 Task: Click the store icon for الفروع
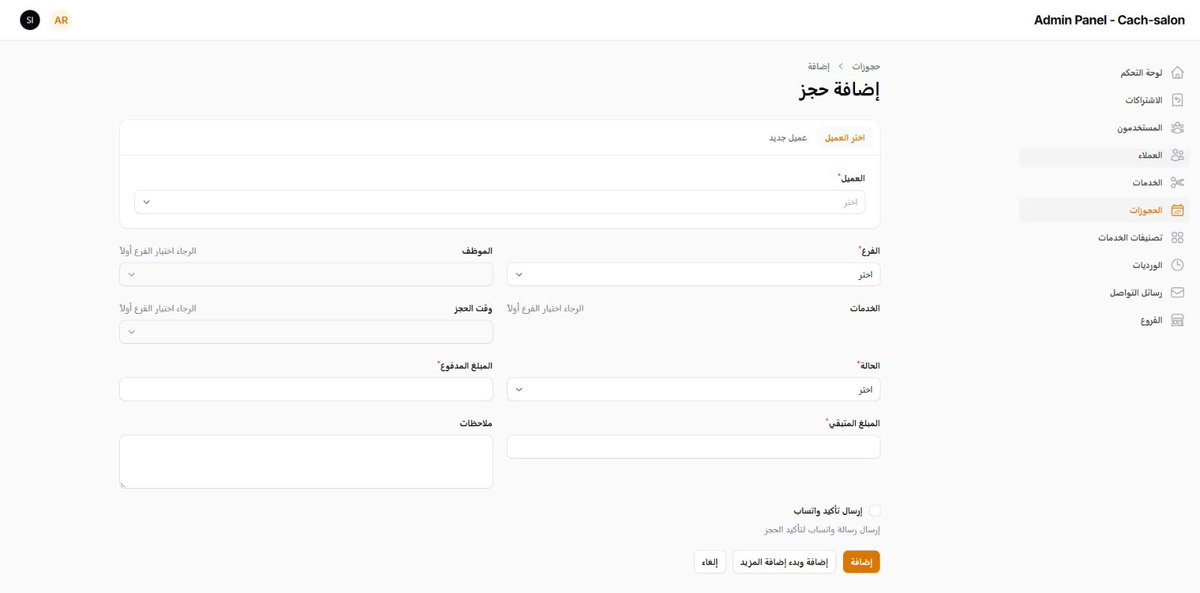(1177, 320)
